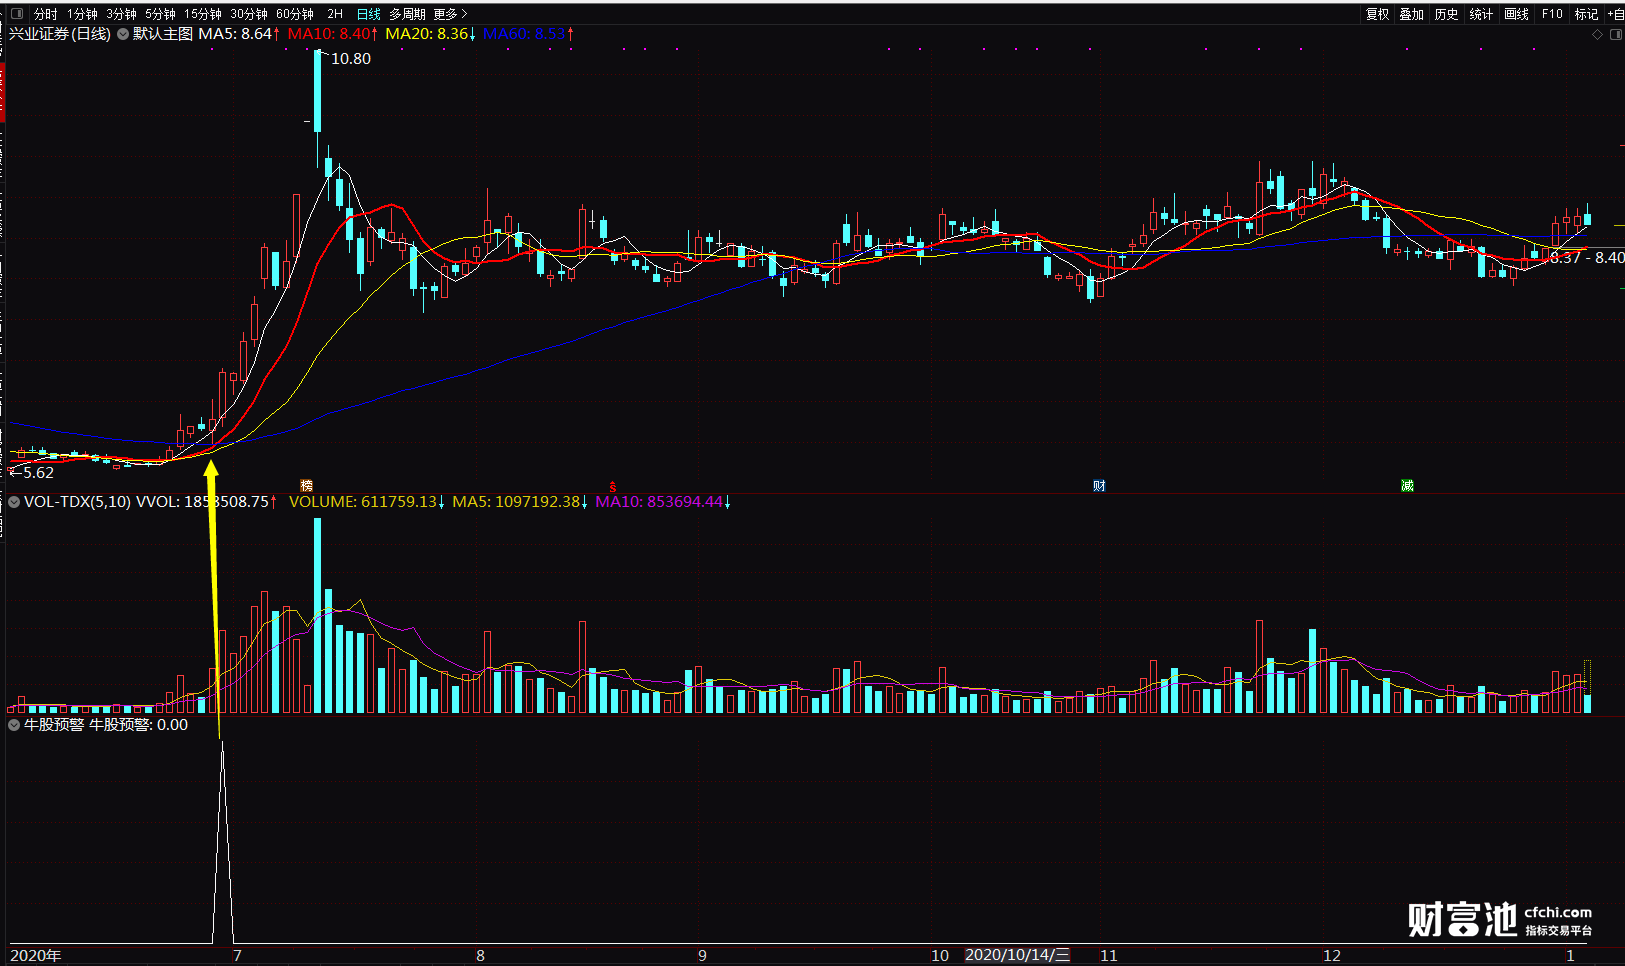Click the 榜 event marker icon
1625x966 pixels.
pyautogui.click(x=306, y=486)
